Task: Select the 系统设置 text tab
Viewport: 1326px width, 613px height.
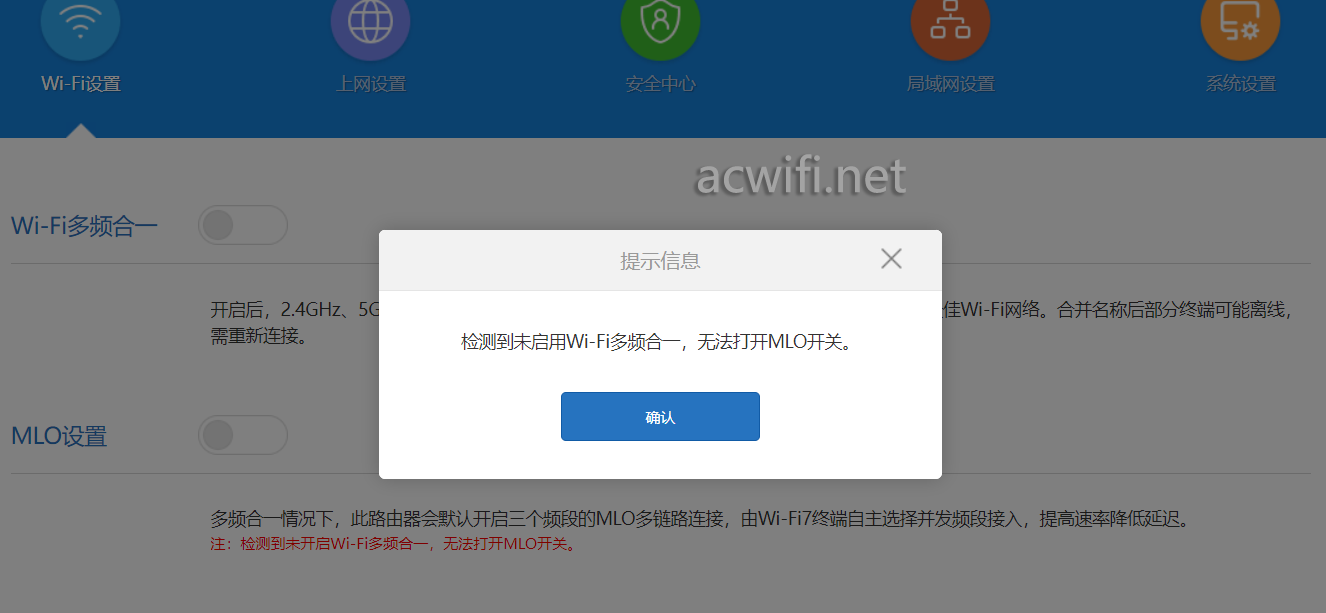Action: coord(1241,84)
